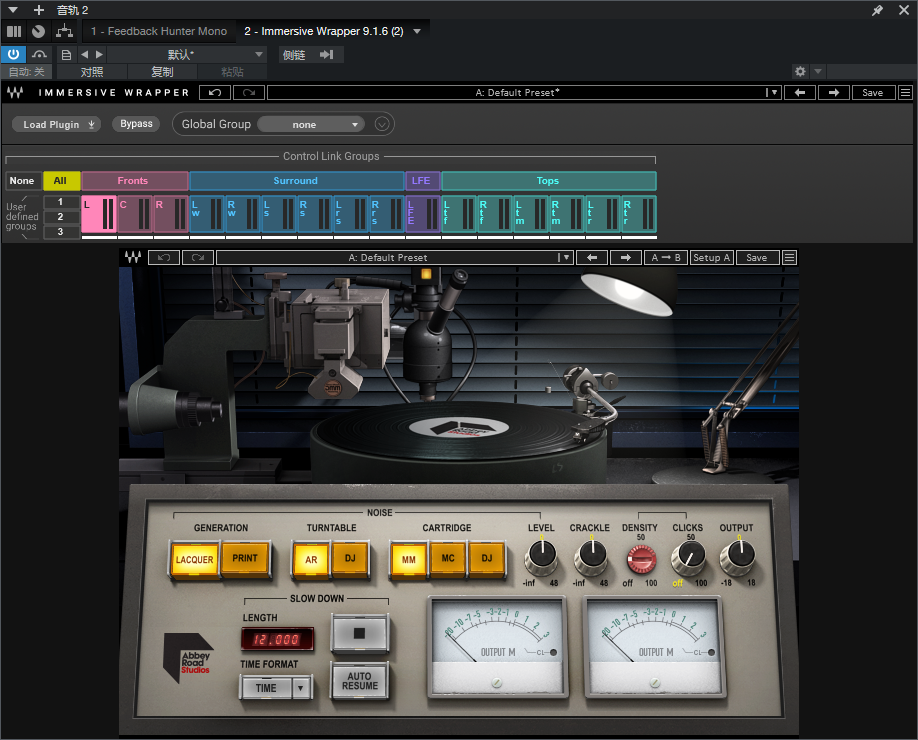918x740 pixels.
Task: Expand the insert list dropdown arrow
Action: 417,32
